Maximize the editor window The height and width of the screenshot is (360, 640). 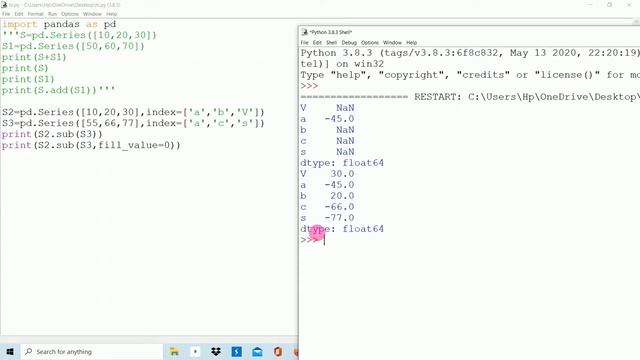click(x=609, y=4)
